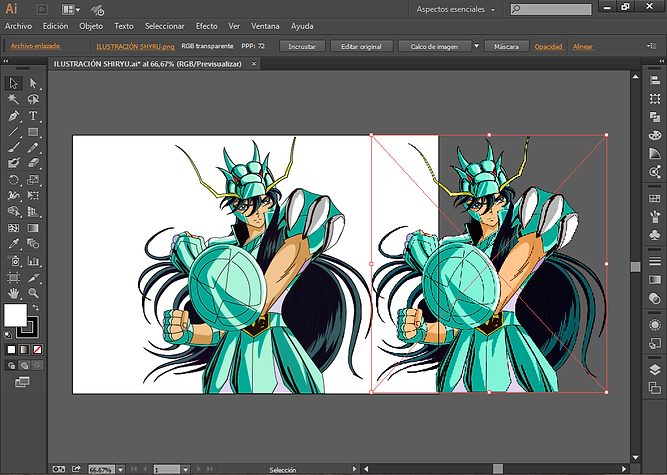Image resolution: width=667 pixels, height=475 pixels.
Task: Enable Draw Behind mode
Action: [x=24, y=365]
